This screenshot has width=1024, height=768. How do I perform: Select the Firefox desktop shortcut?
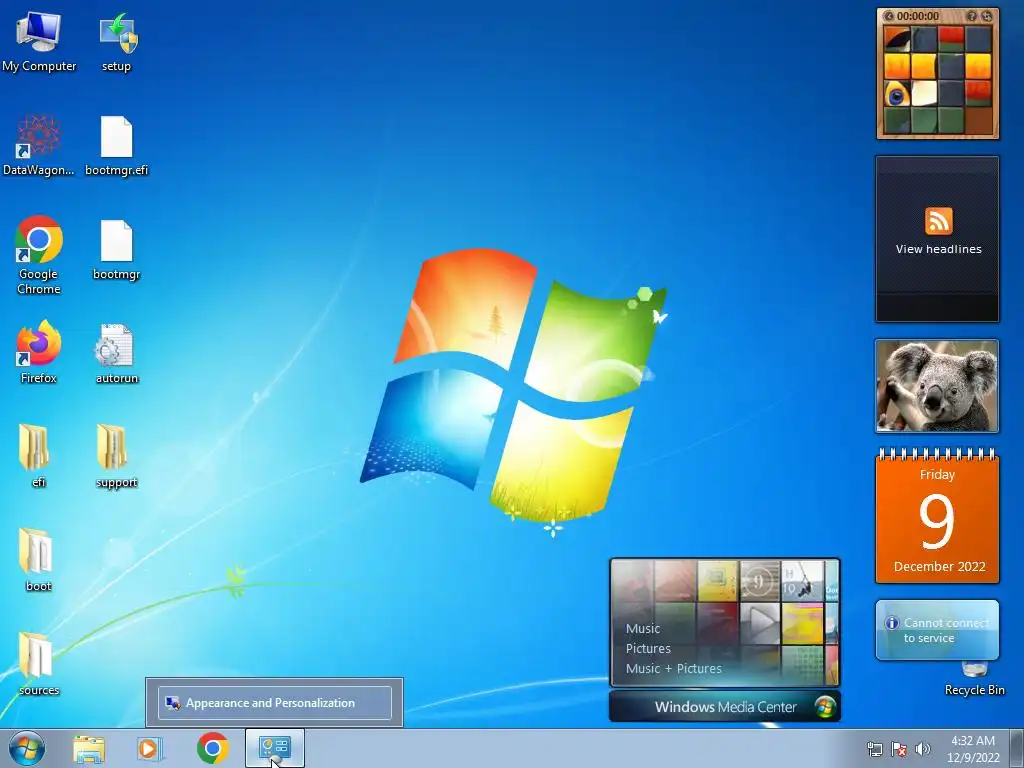[x=39, y=351]
